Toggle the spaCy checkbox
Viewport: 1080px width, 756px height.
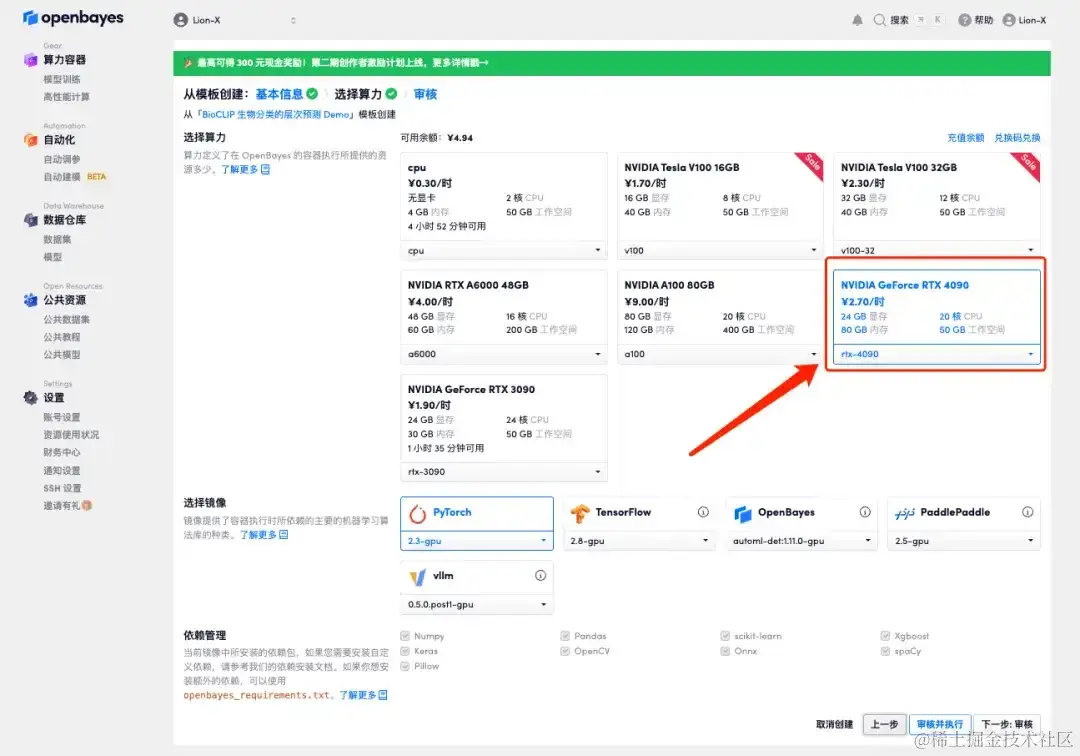point(885,651)
